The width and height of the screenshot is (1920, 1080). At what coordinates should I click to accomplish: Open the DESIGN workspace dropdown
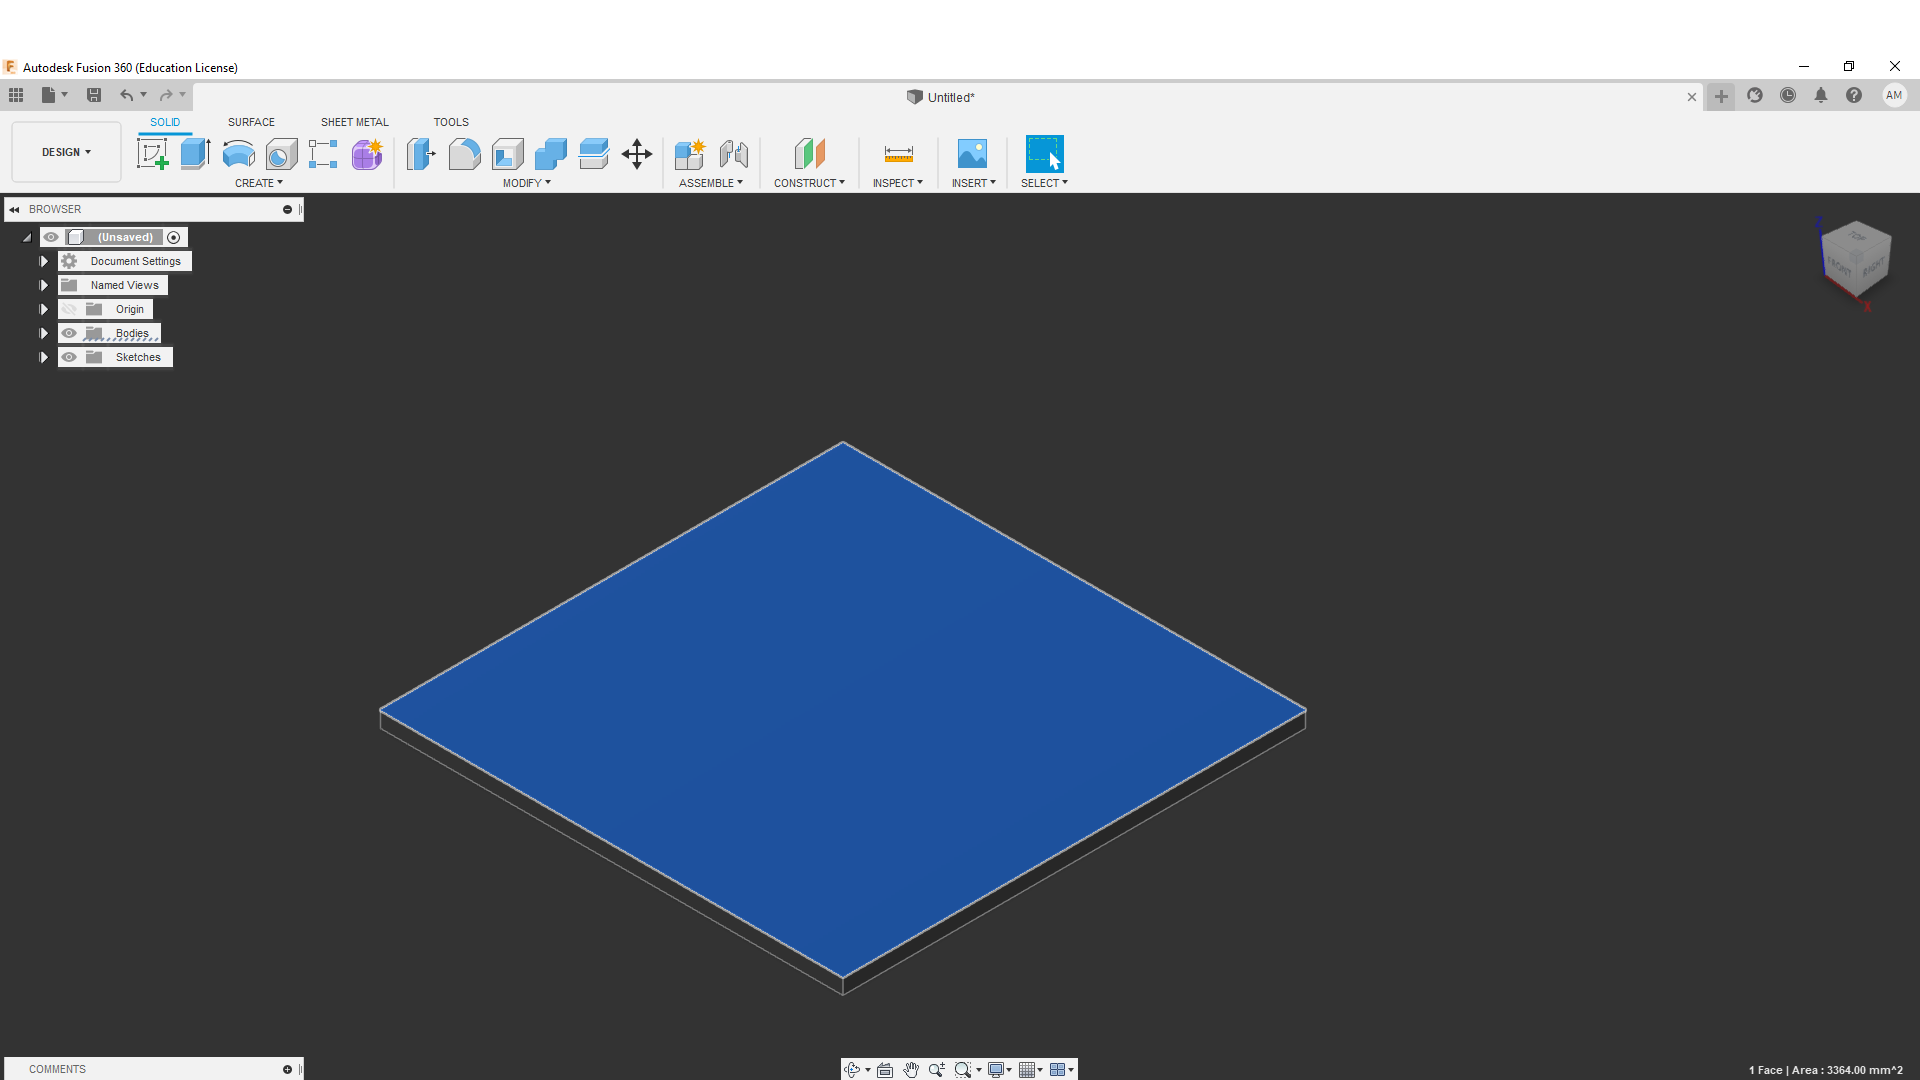tap(66, 152)
